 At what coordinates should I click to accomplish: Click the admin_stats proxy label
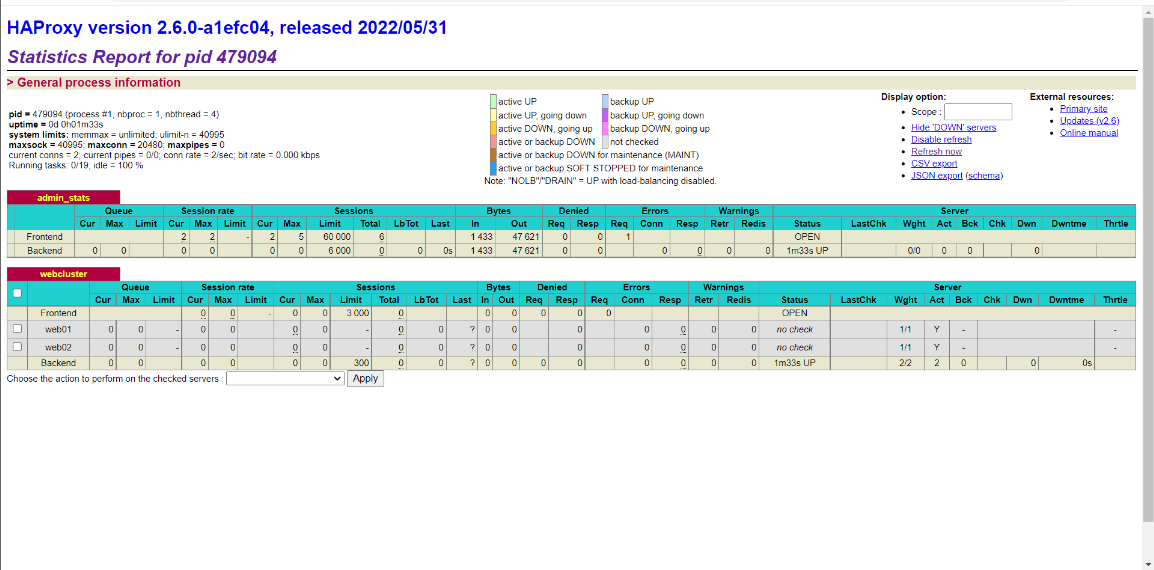tap(63, 197)
